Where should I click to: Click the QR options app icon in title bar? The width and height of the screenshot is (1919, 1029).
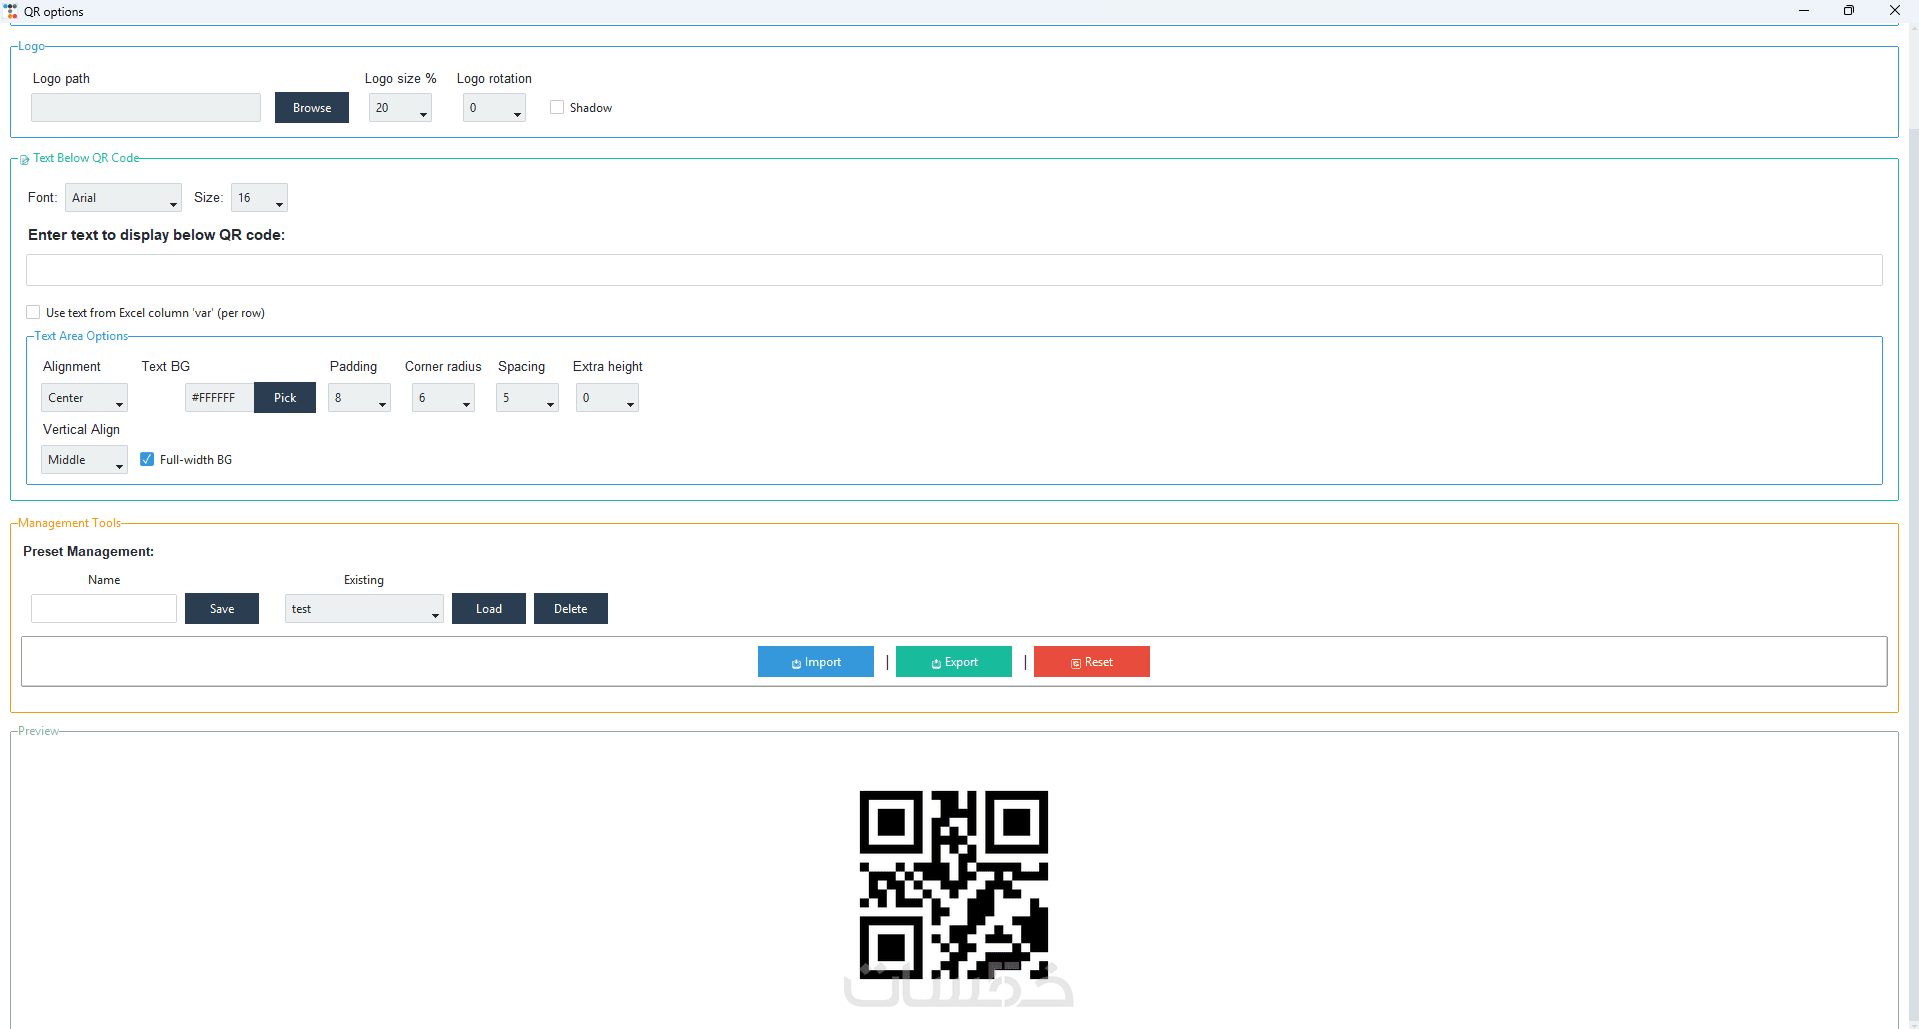click(x=11, y=11)
